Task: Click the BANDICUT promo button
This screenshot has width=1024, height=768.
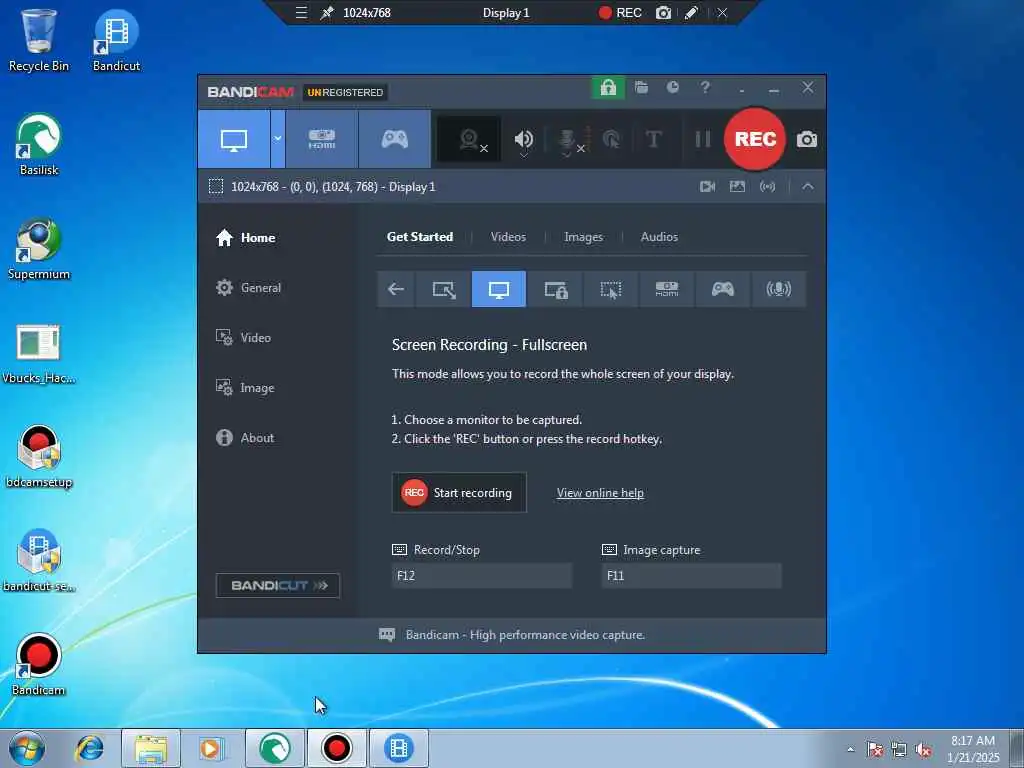Action: point(278,586)
